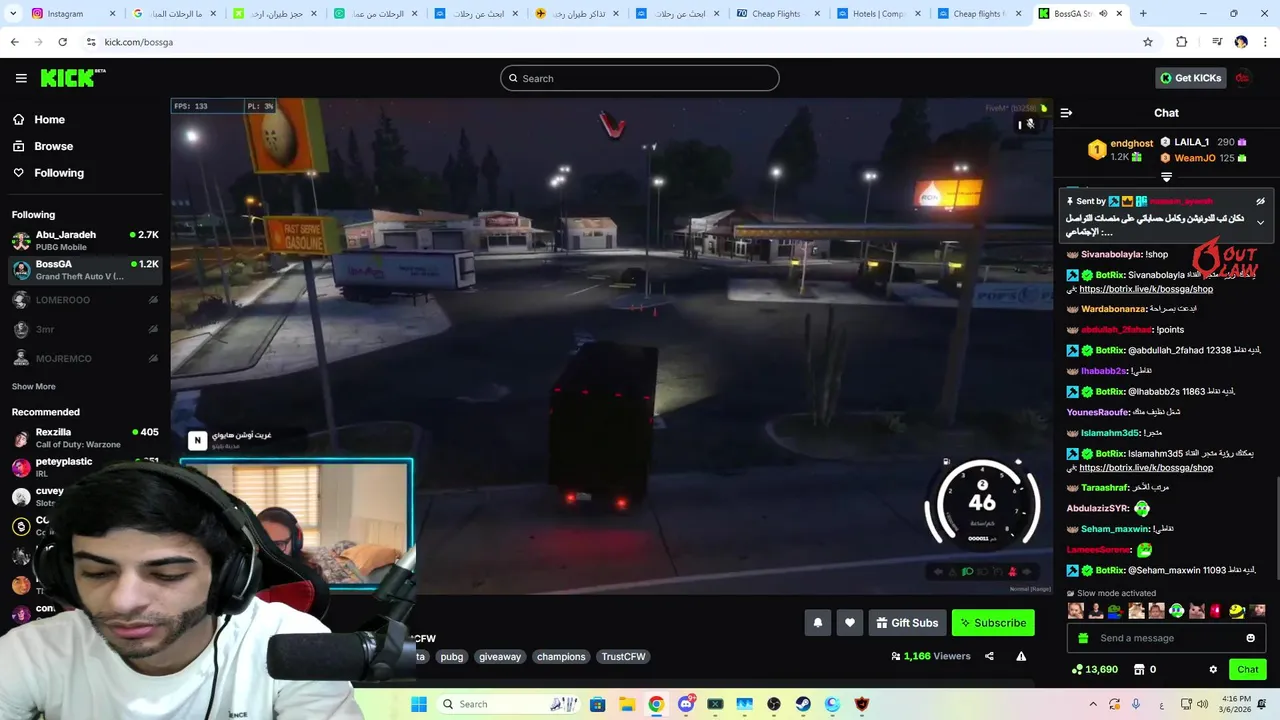Viewport: 1280px width, 720px height.
Task: Insert the yellow bee quick emote
Action: [1237, 610]
